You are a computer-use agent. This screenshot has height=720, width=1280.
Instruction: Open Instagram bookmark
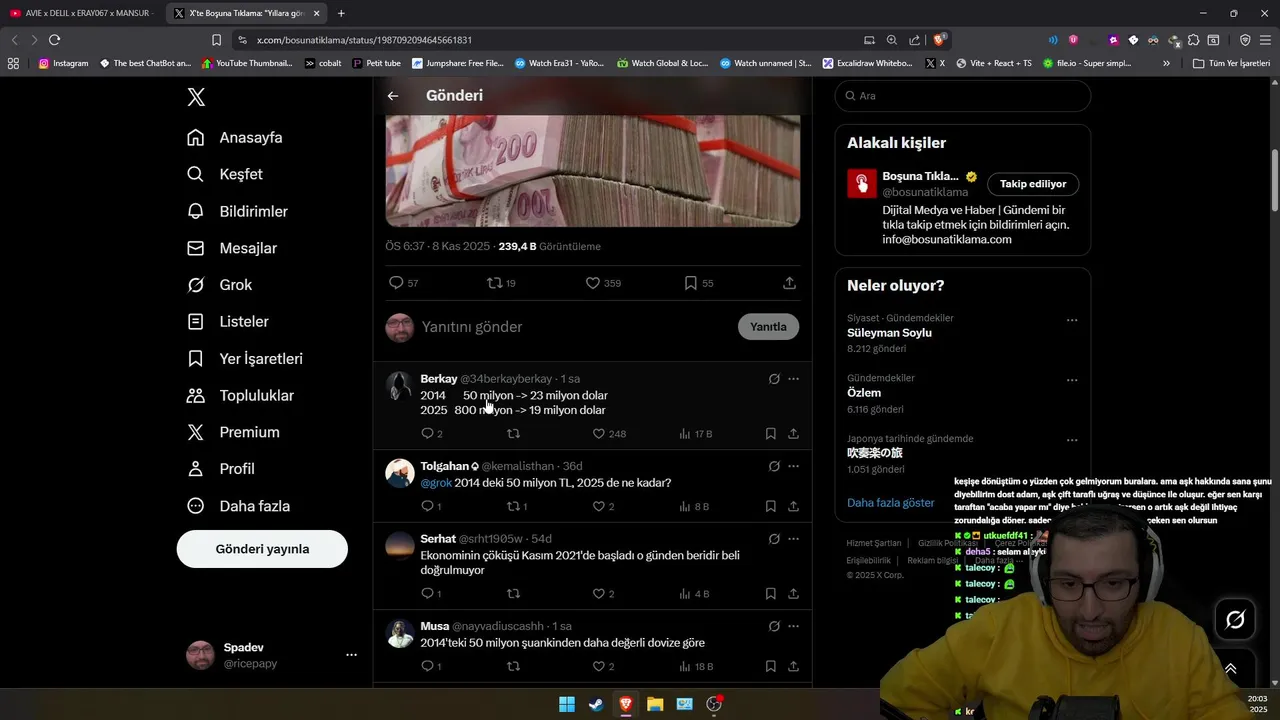tap(63, 63)
